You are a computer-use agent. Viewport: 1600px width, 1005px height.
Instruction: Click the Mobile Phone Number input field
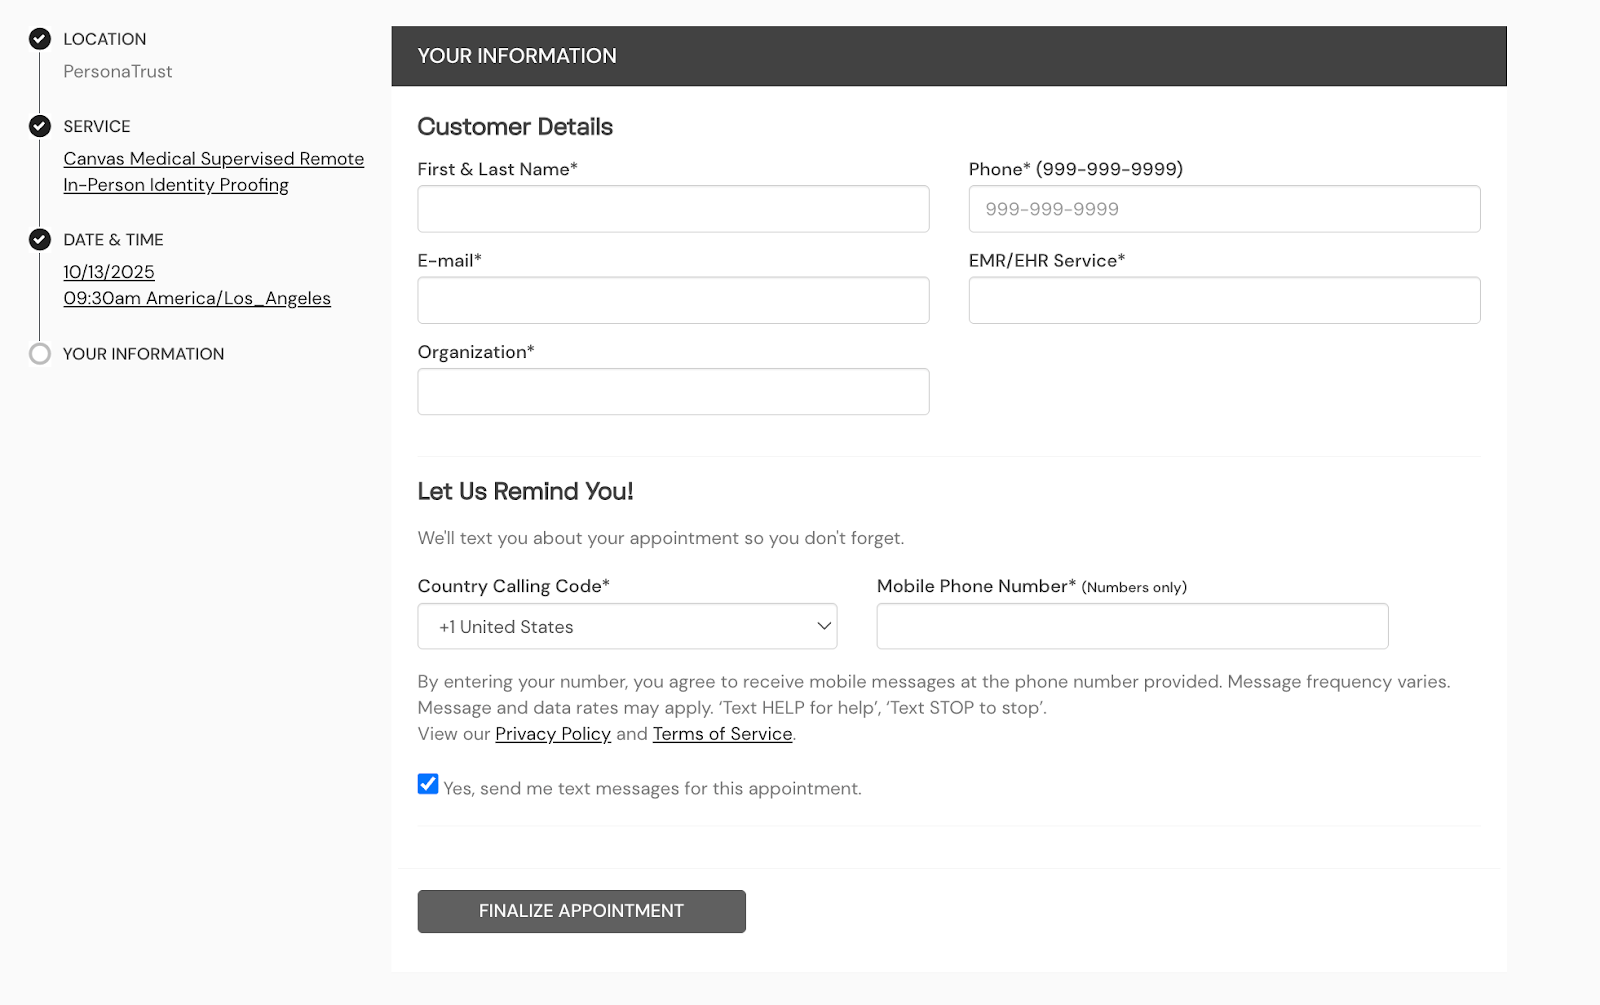(1132, 627)
